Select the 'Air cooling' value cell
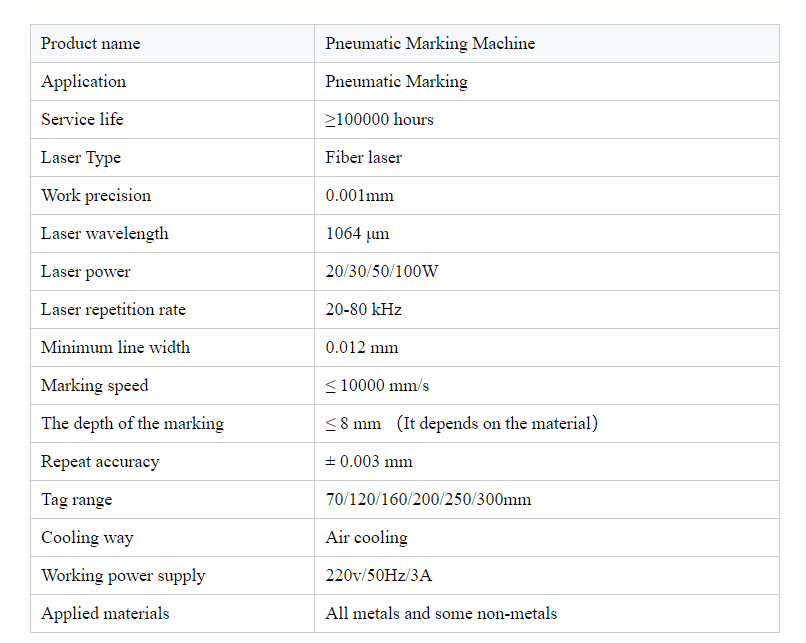 (546, 538)
